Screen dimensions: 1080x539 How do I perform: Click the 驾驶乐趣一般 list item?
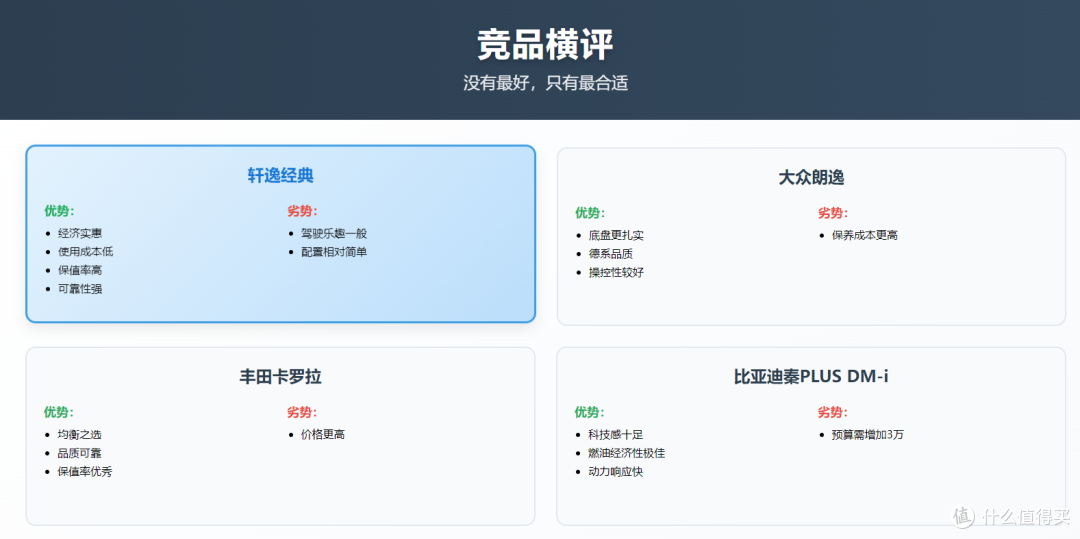click(x=334, y=233)
